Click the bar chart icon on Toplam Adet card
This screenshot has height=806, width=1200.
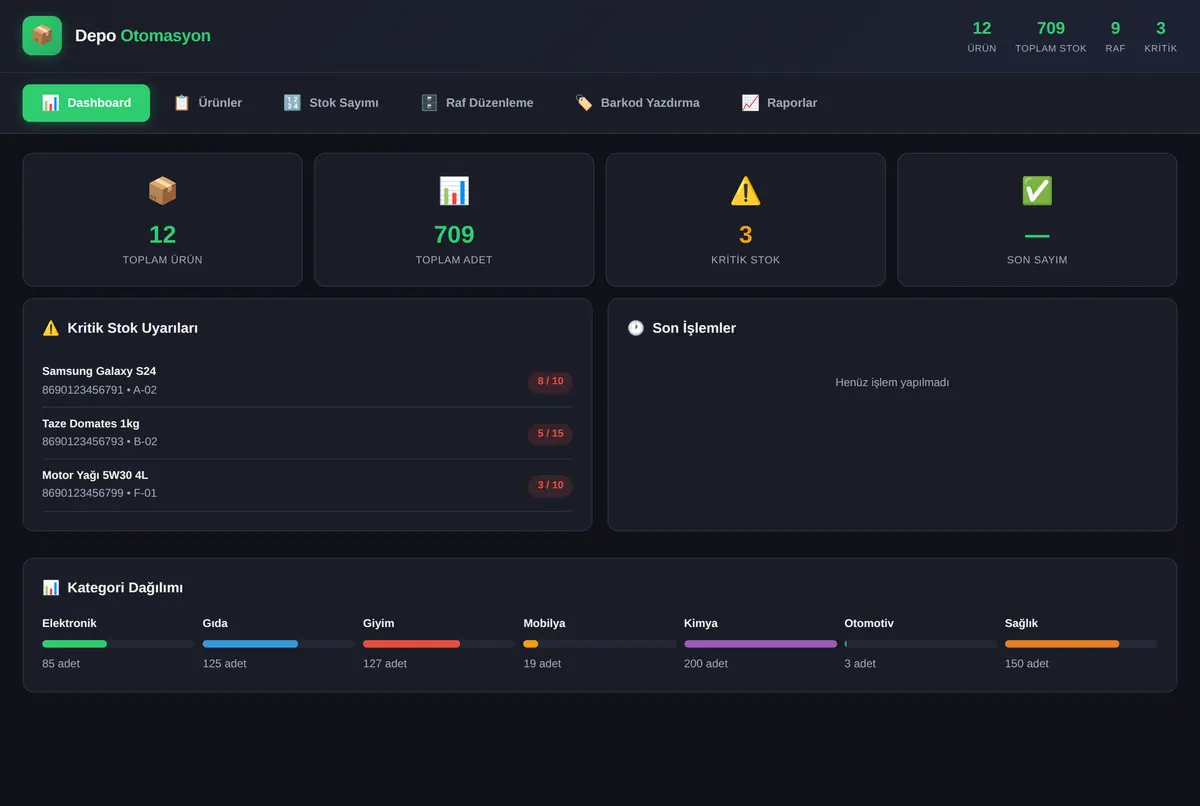pos(454,190)
